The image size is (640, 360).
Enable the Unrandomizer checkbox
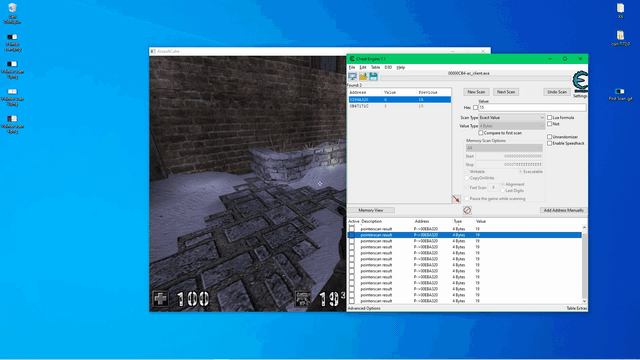coord(549,137)
